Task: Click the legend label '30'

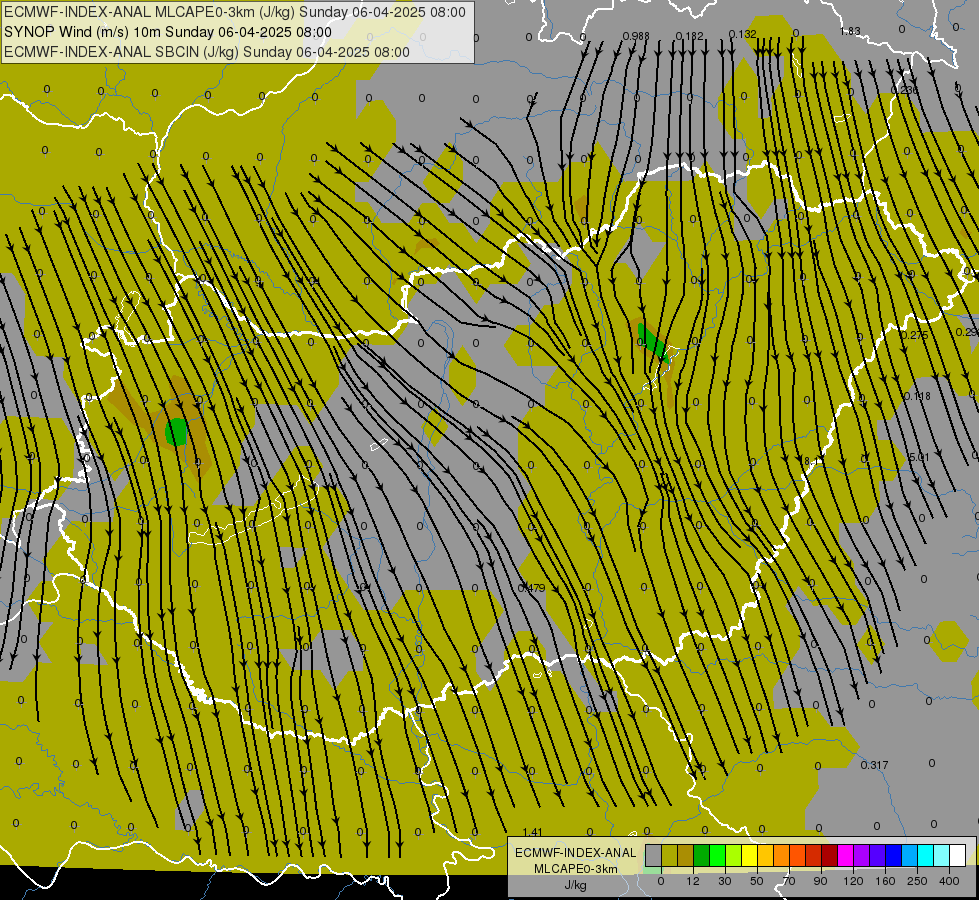Action: (725, 881)
